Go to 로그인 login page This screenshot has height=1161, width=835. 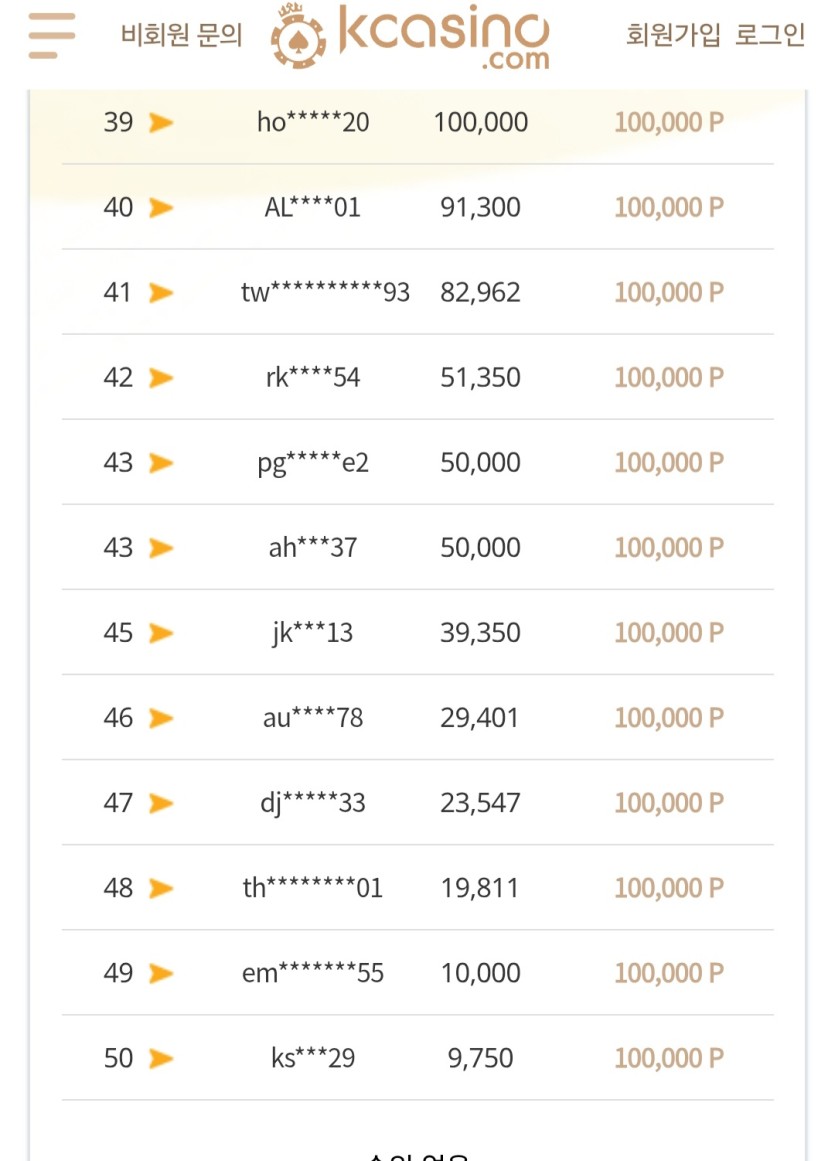(770, 35)
